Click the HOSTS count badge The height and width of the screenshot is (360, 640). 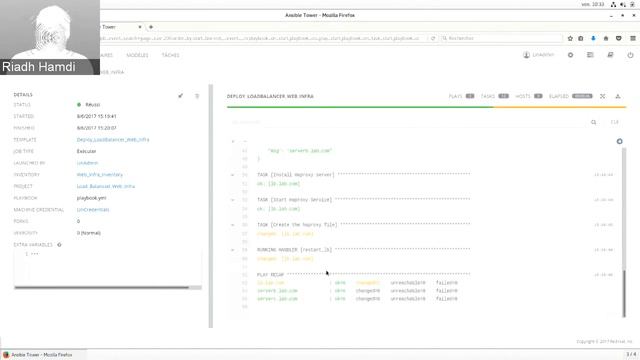point(538,96)
